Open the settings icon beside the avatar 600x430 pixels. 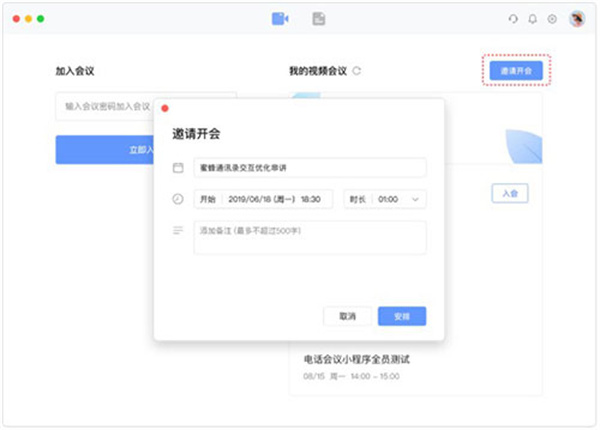[551, 19]
